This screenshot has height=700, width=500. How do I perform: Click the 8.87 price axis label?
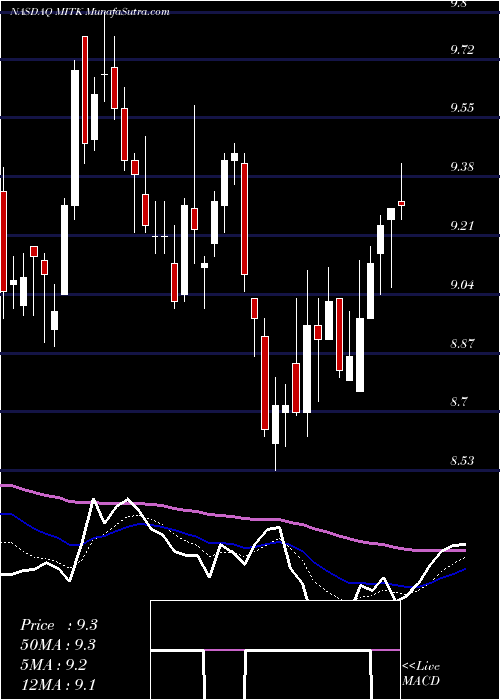462,343
